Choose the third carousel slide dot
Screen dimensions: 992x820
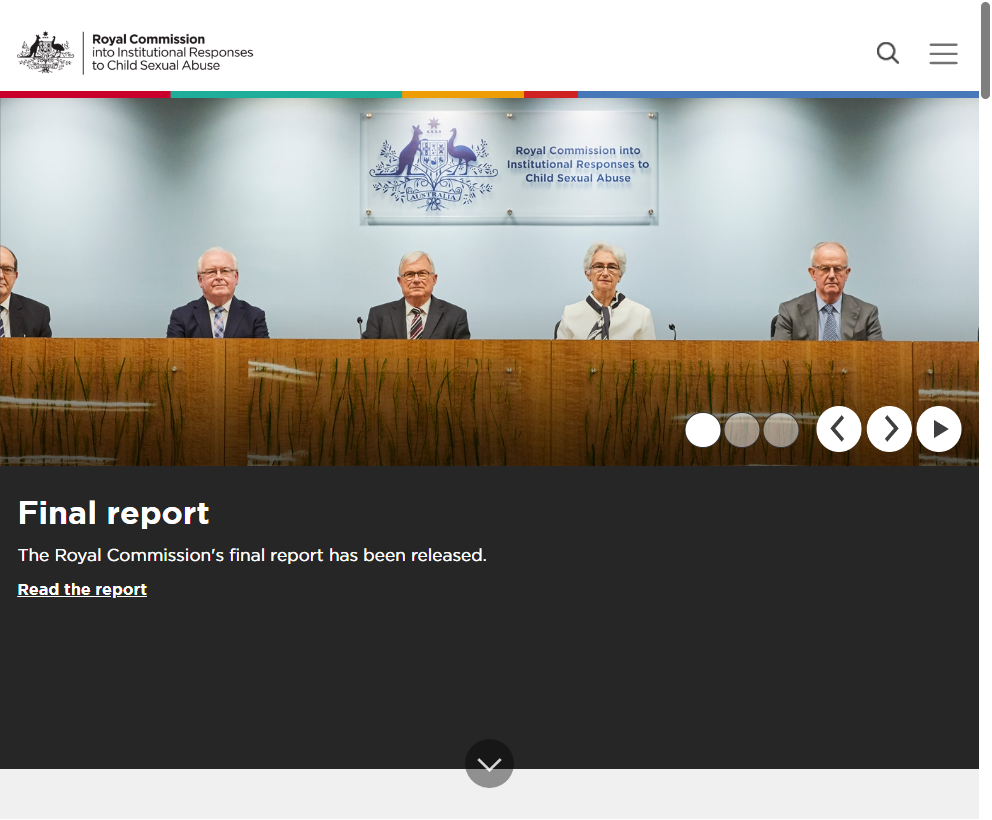click(781, 430)
